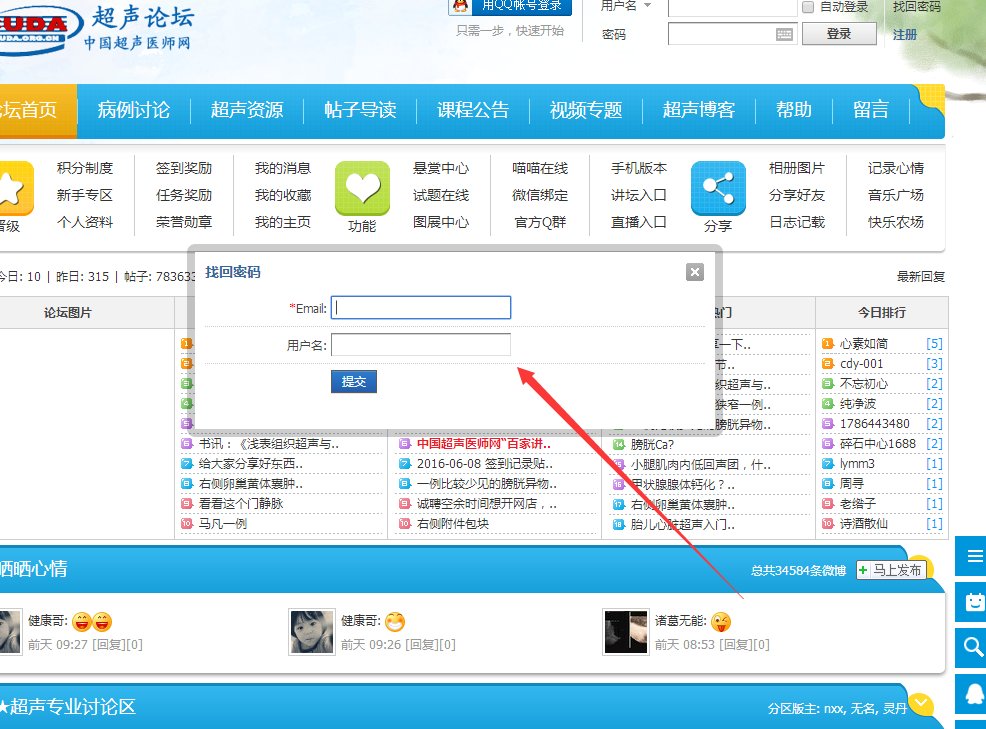Submit the form with 提交 button
This screenshot has height=729, width=986.
point(353,381)
